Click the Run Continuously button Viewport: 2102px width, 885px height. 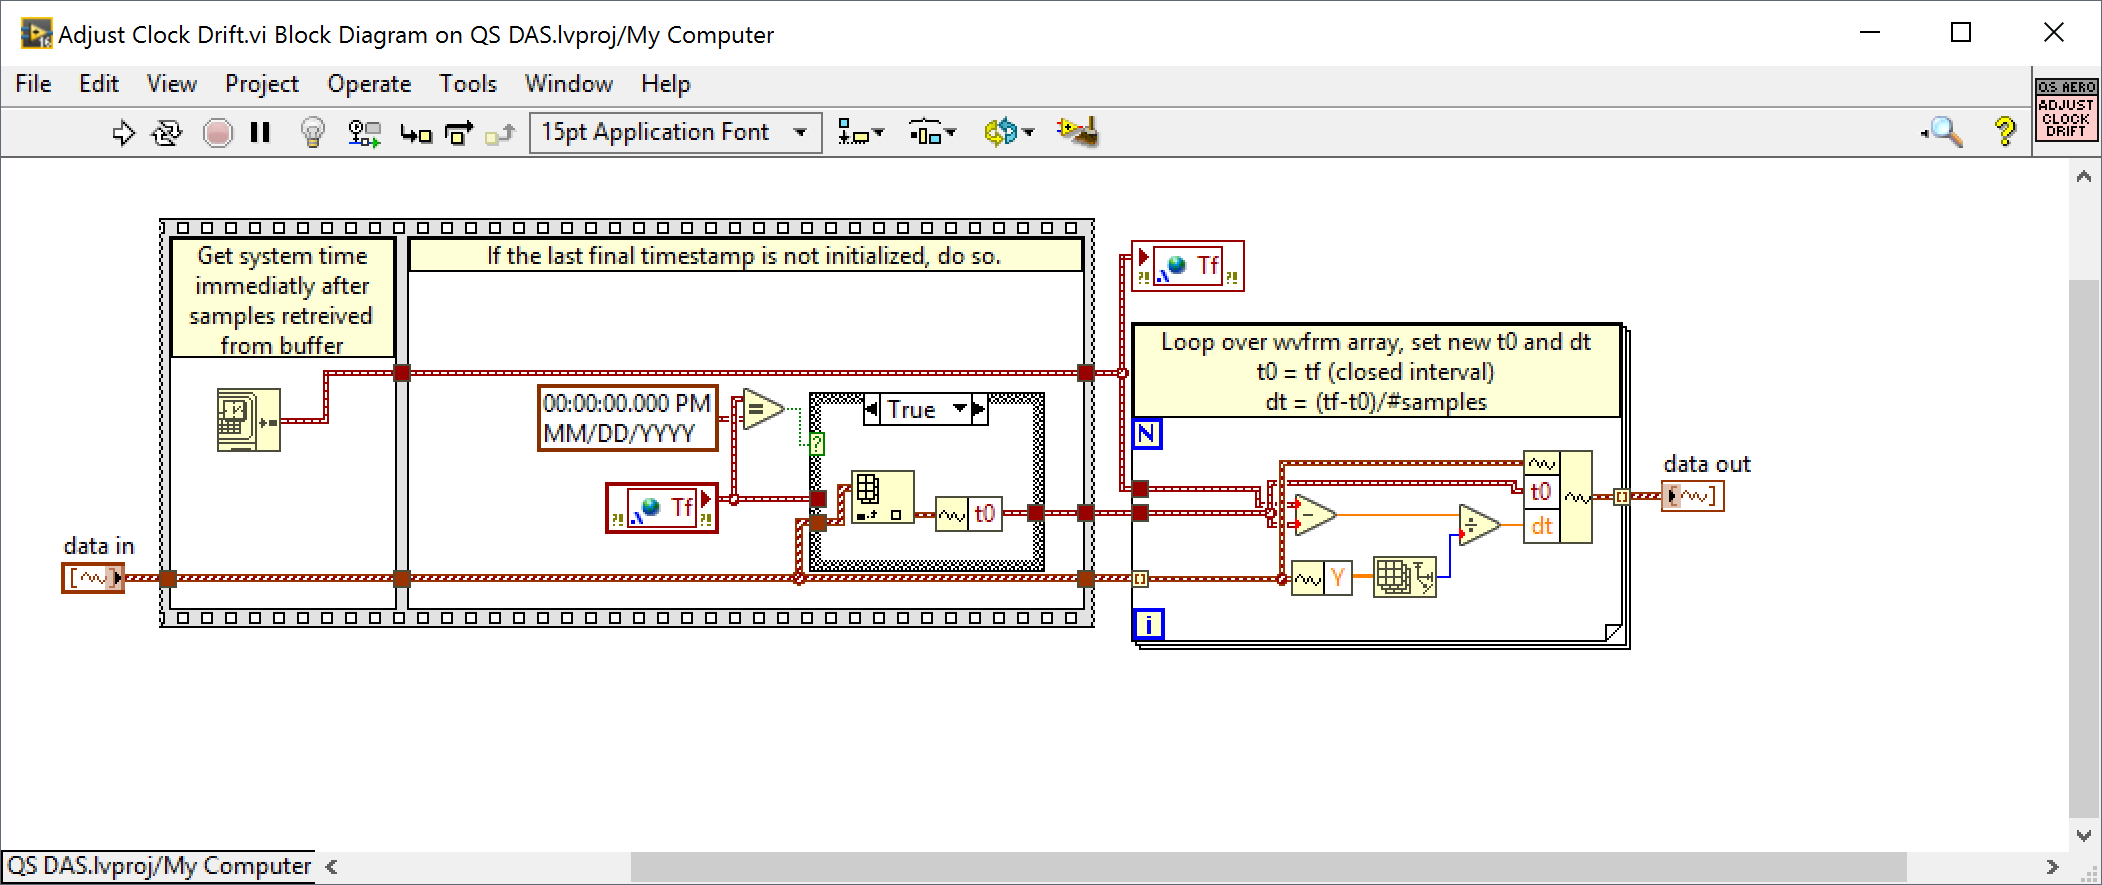point(167,133)
